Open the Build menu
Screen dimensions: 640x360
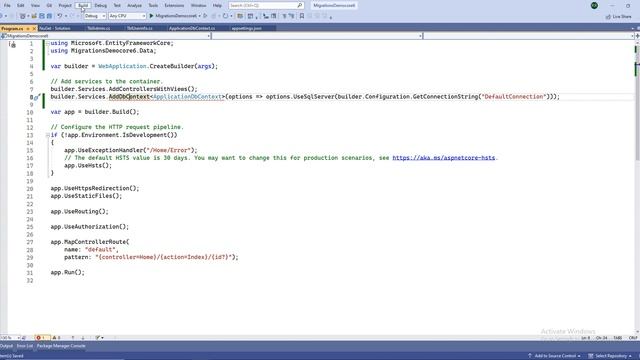[83, 5]
